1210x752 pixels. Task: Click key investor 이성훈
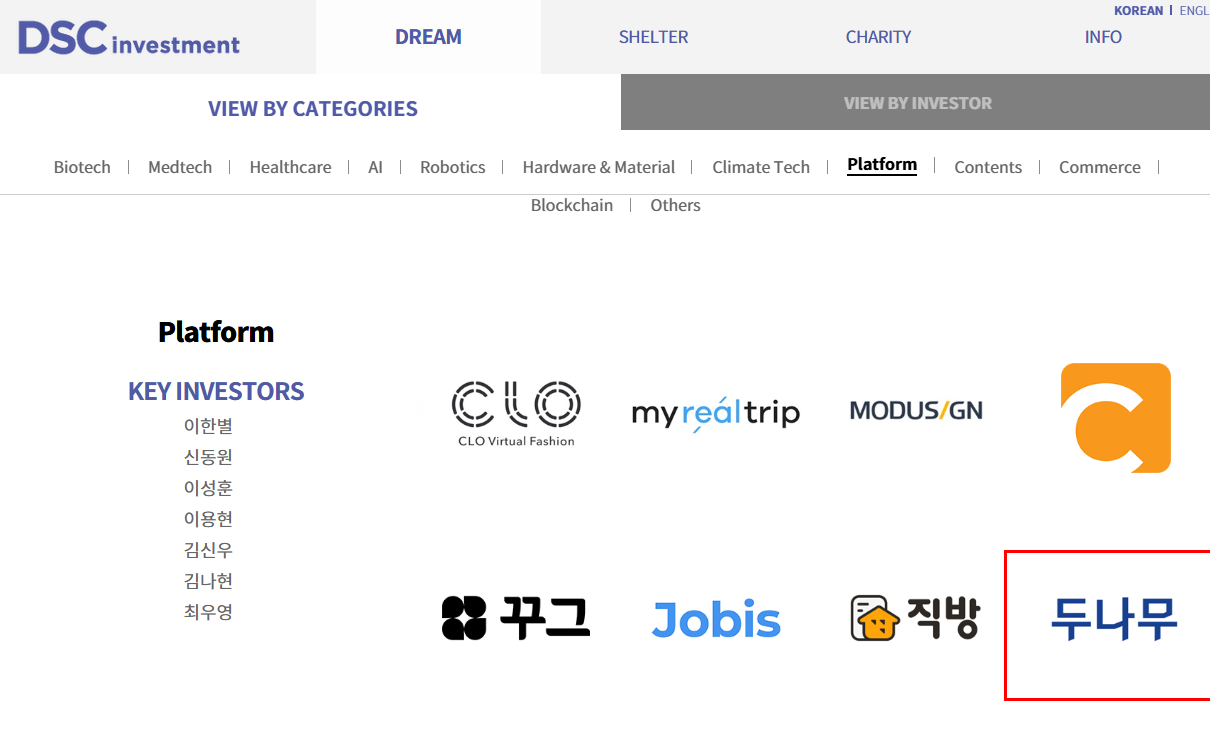tap(208, 488)
